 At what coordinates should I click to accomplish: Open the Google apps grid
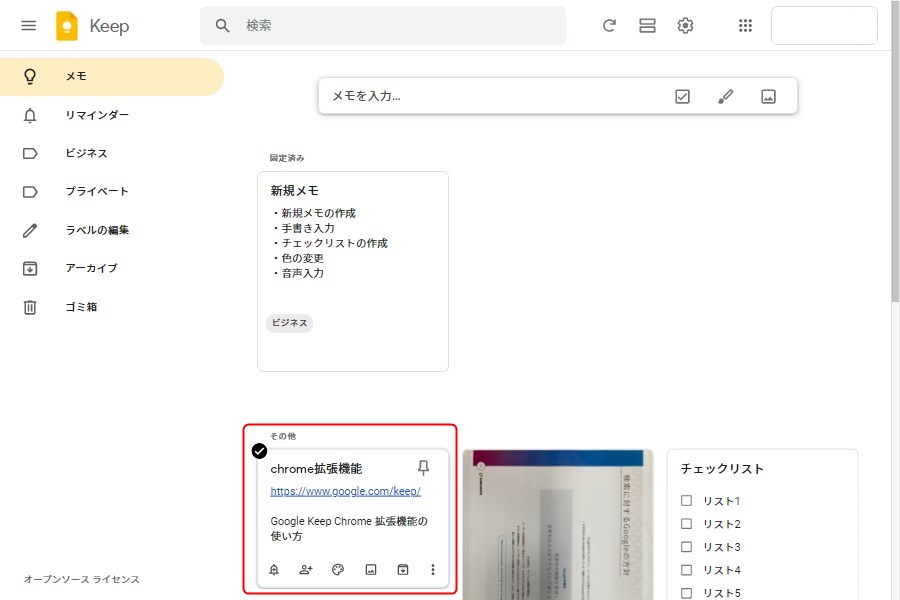pos(745,26)
